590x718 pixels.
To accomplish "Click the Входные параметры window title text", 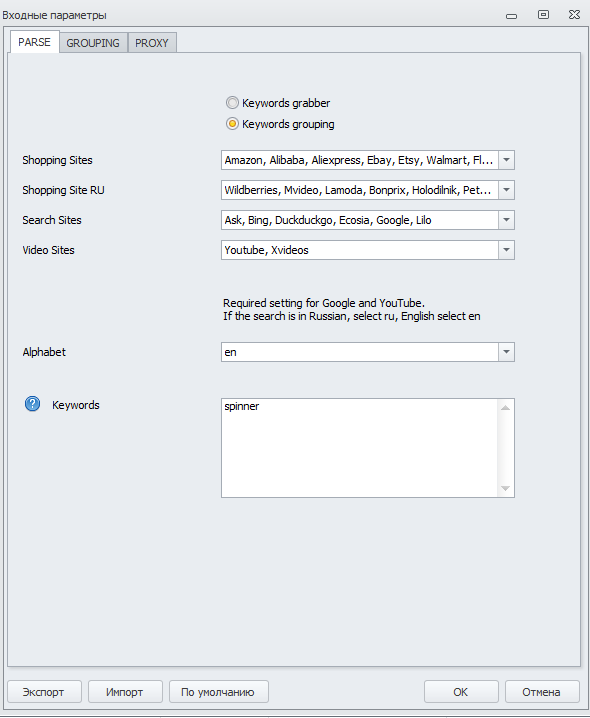I will click(55, 15).
